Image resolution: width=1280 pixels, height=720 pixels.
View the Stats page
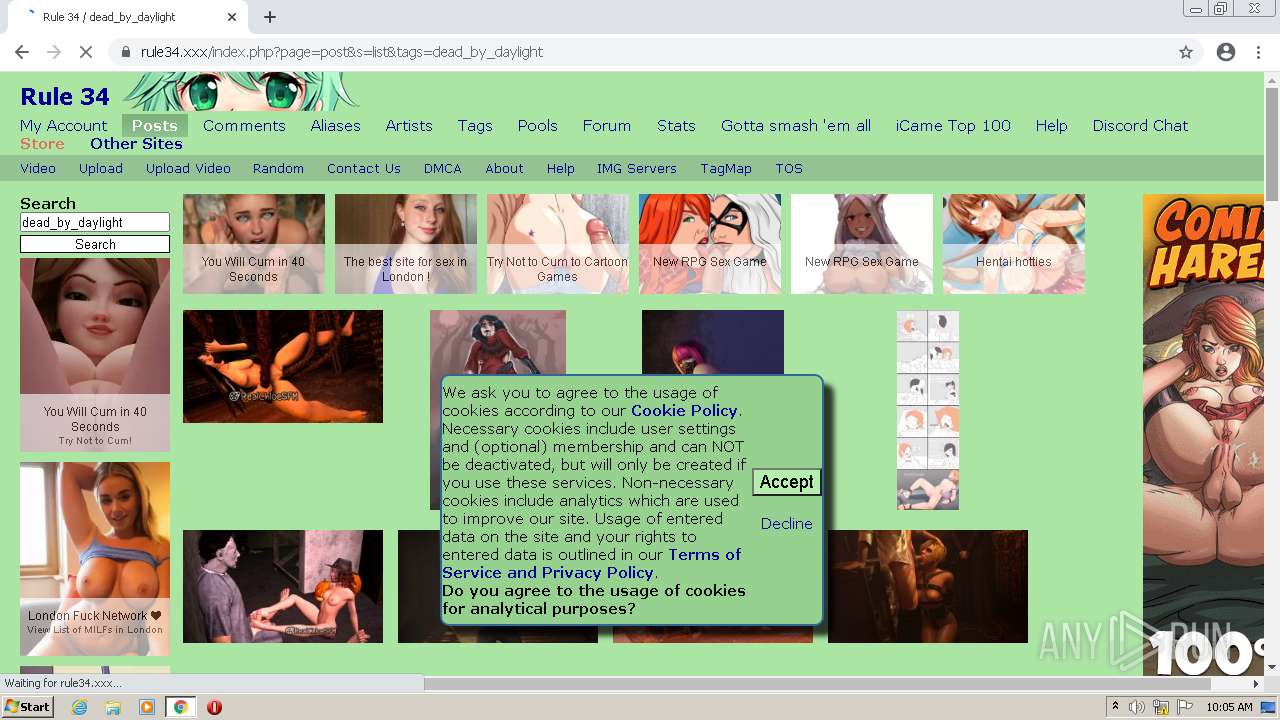click(x=676, y=126)
